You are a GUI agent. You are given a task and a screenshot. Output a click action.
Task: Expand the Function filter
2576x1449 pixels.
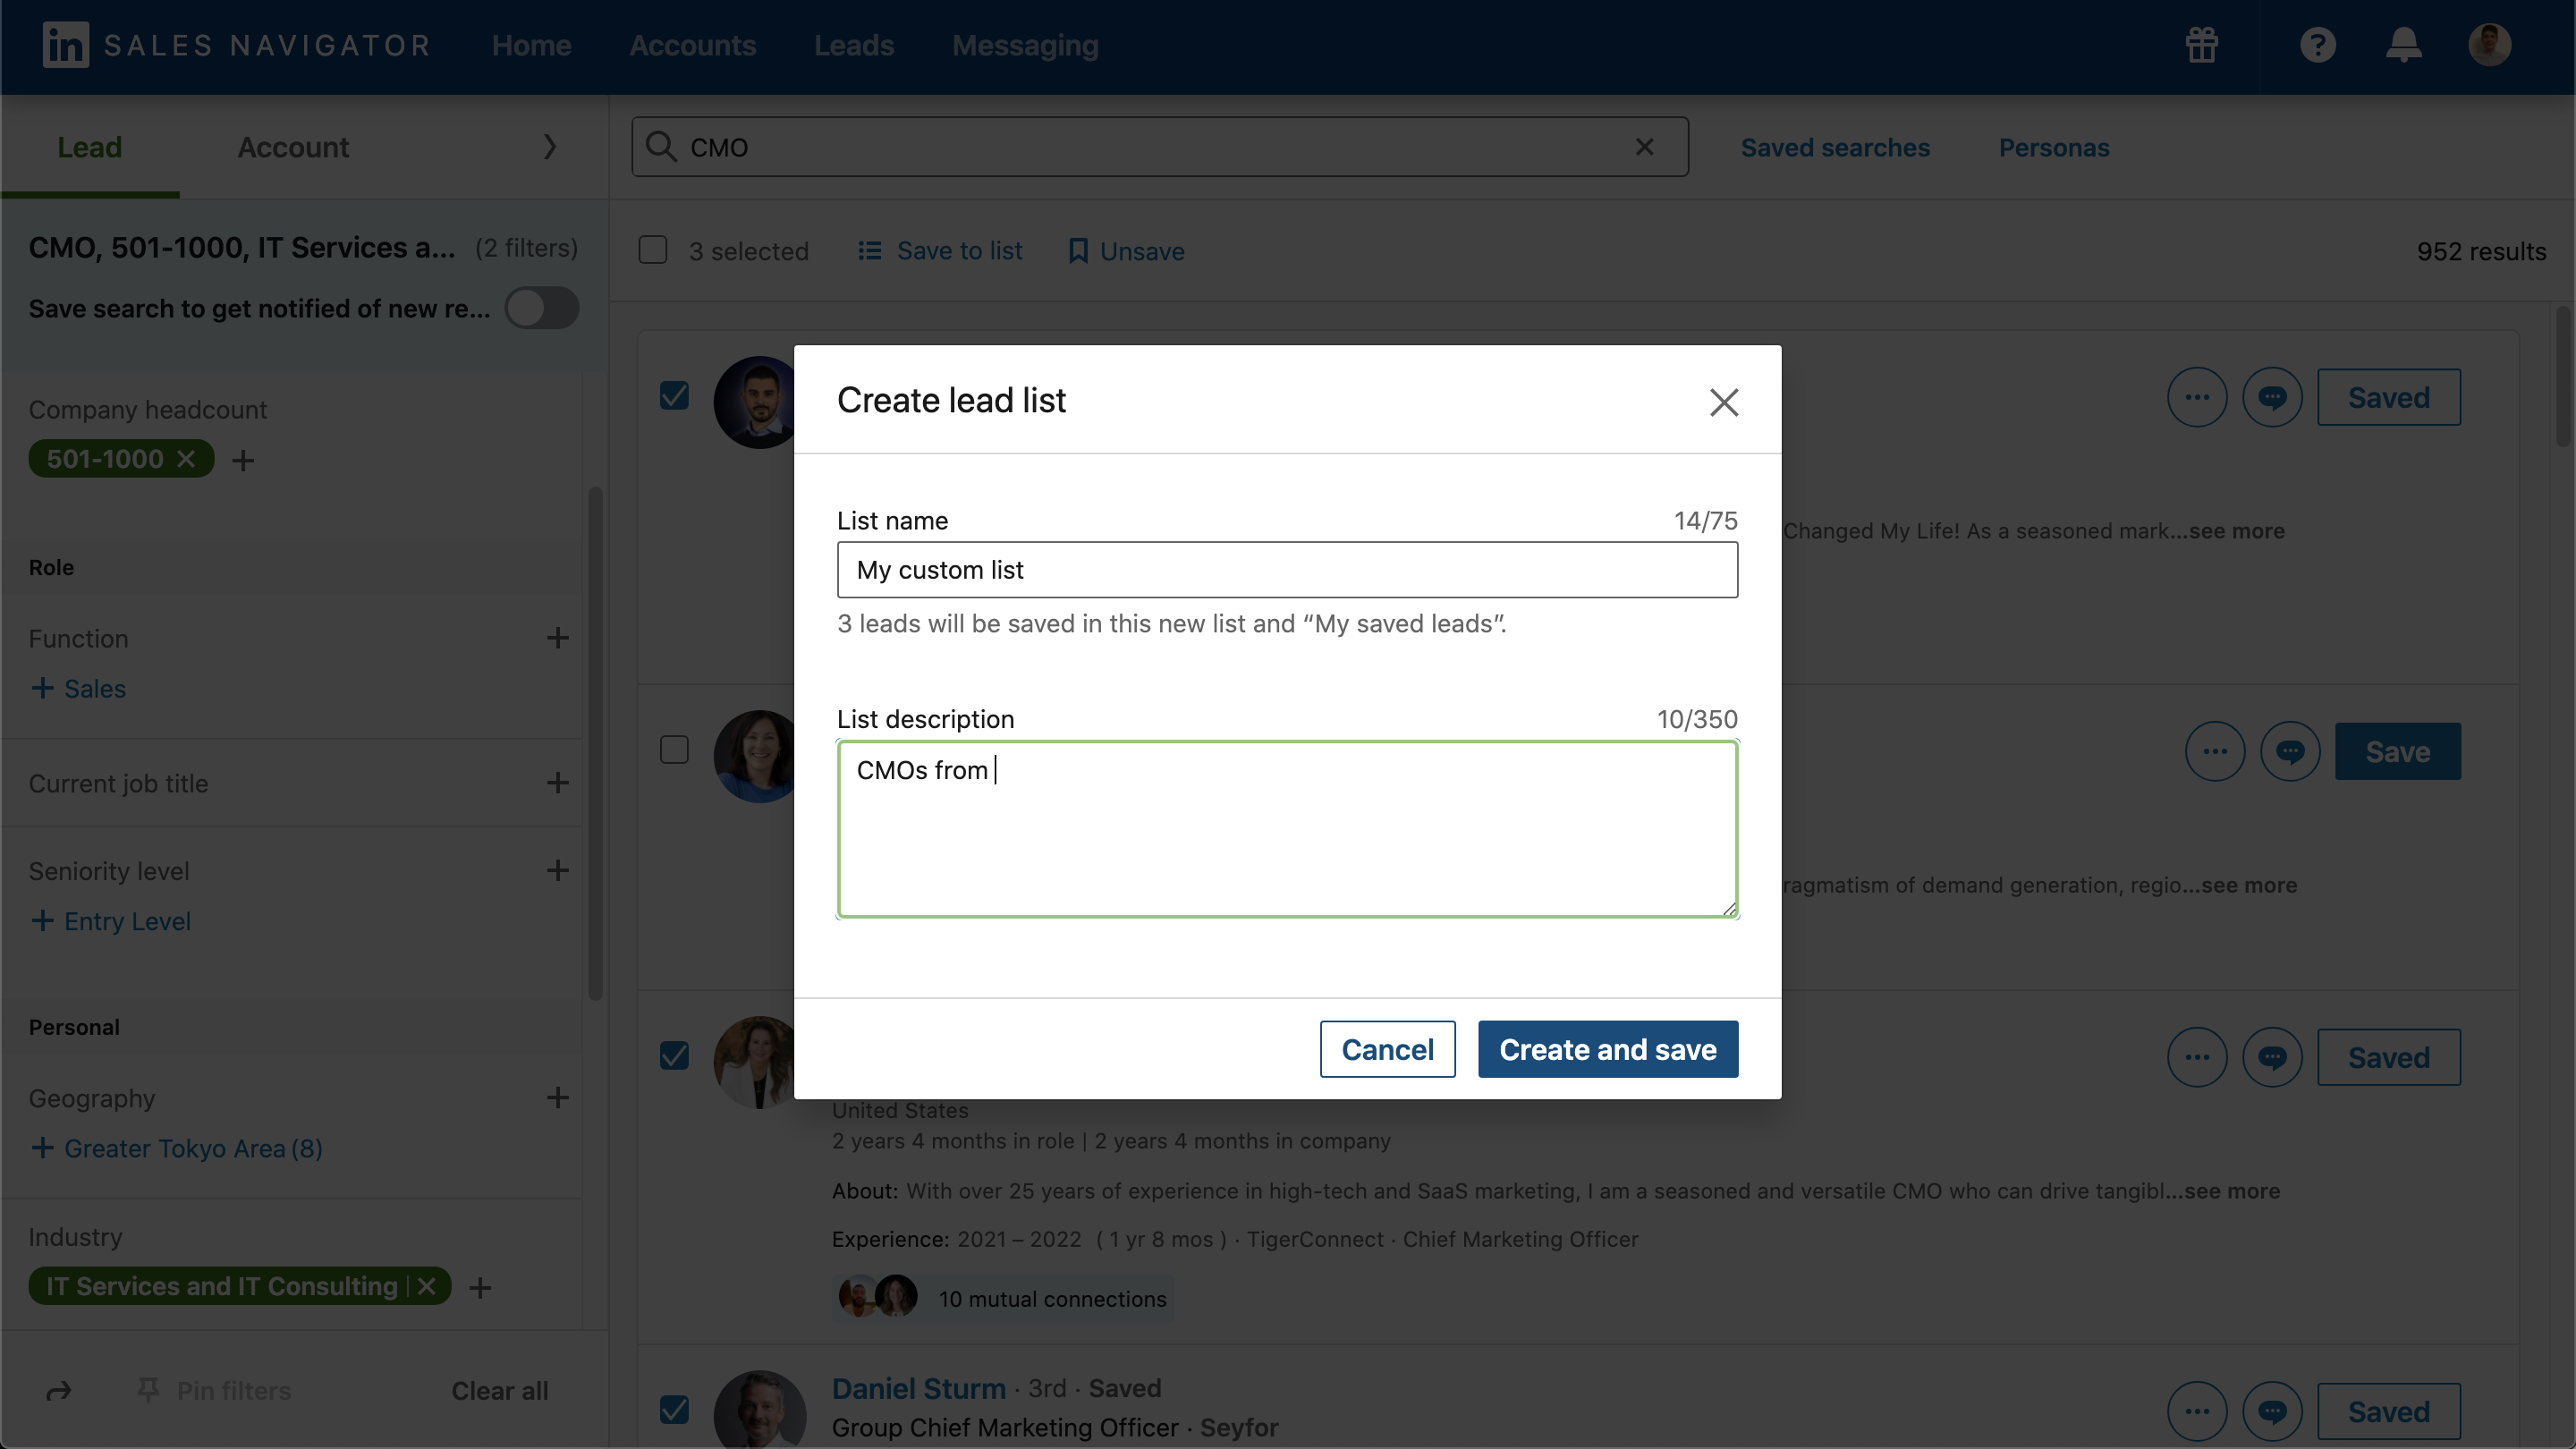coord(558,638)
